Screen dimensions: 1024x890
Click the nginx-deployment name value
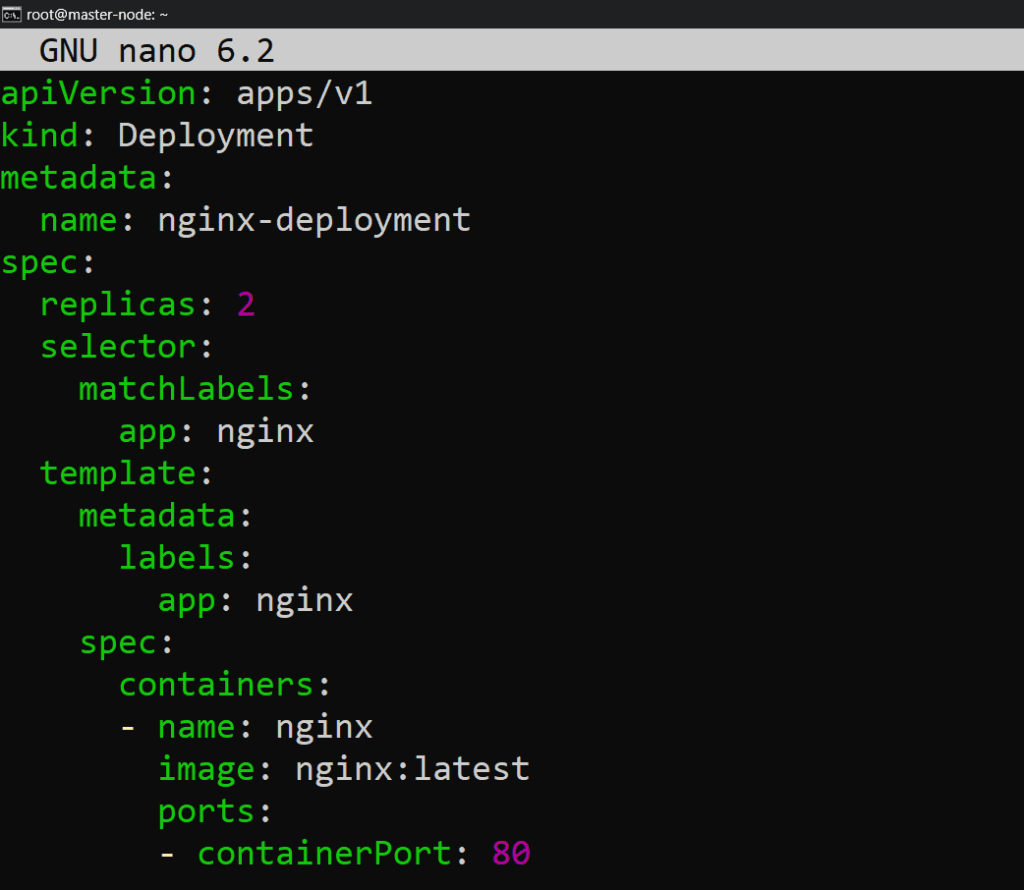(x=314, y=220)
